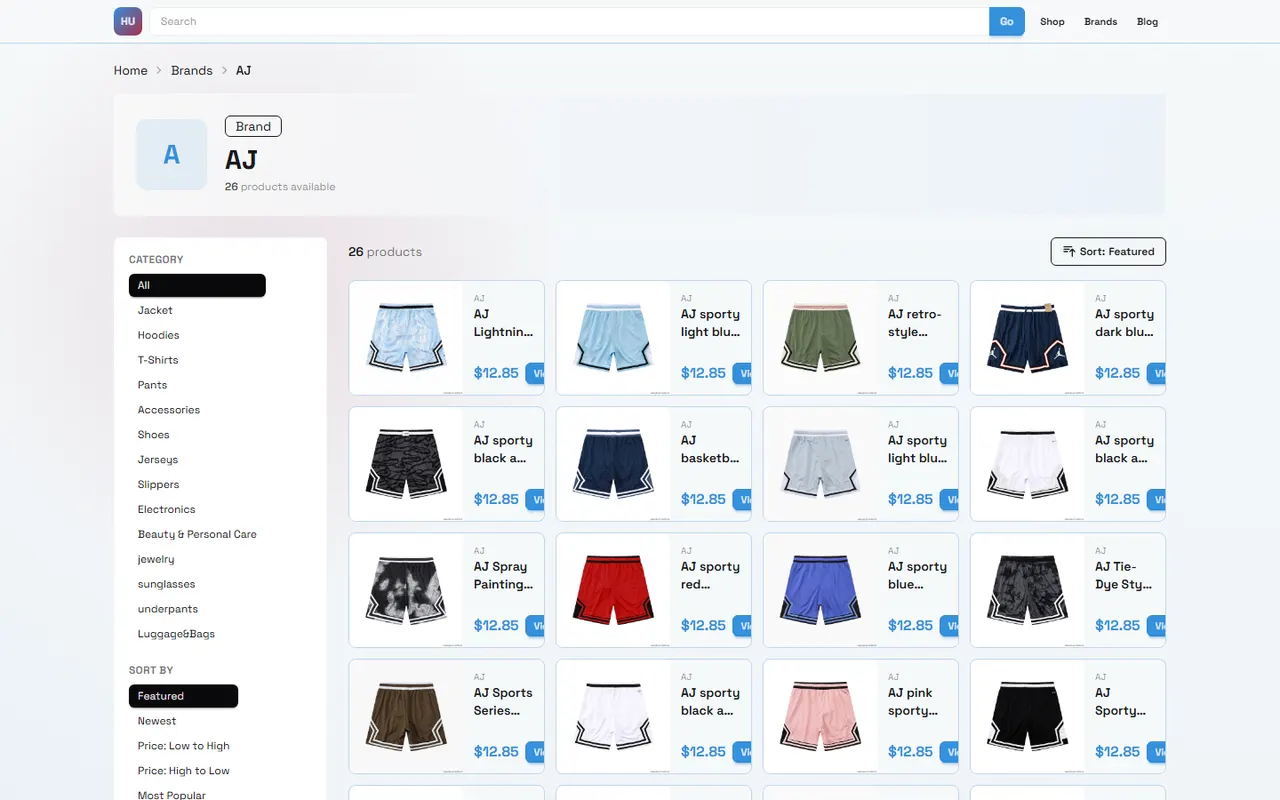
Task: Click the AJ brand avatar letter A
Action: pyautogui.click(x=172, y=155)
